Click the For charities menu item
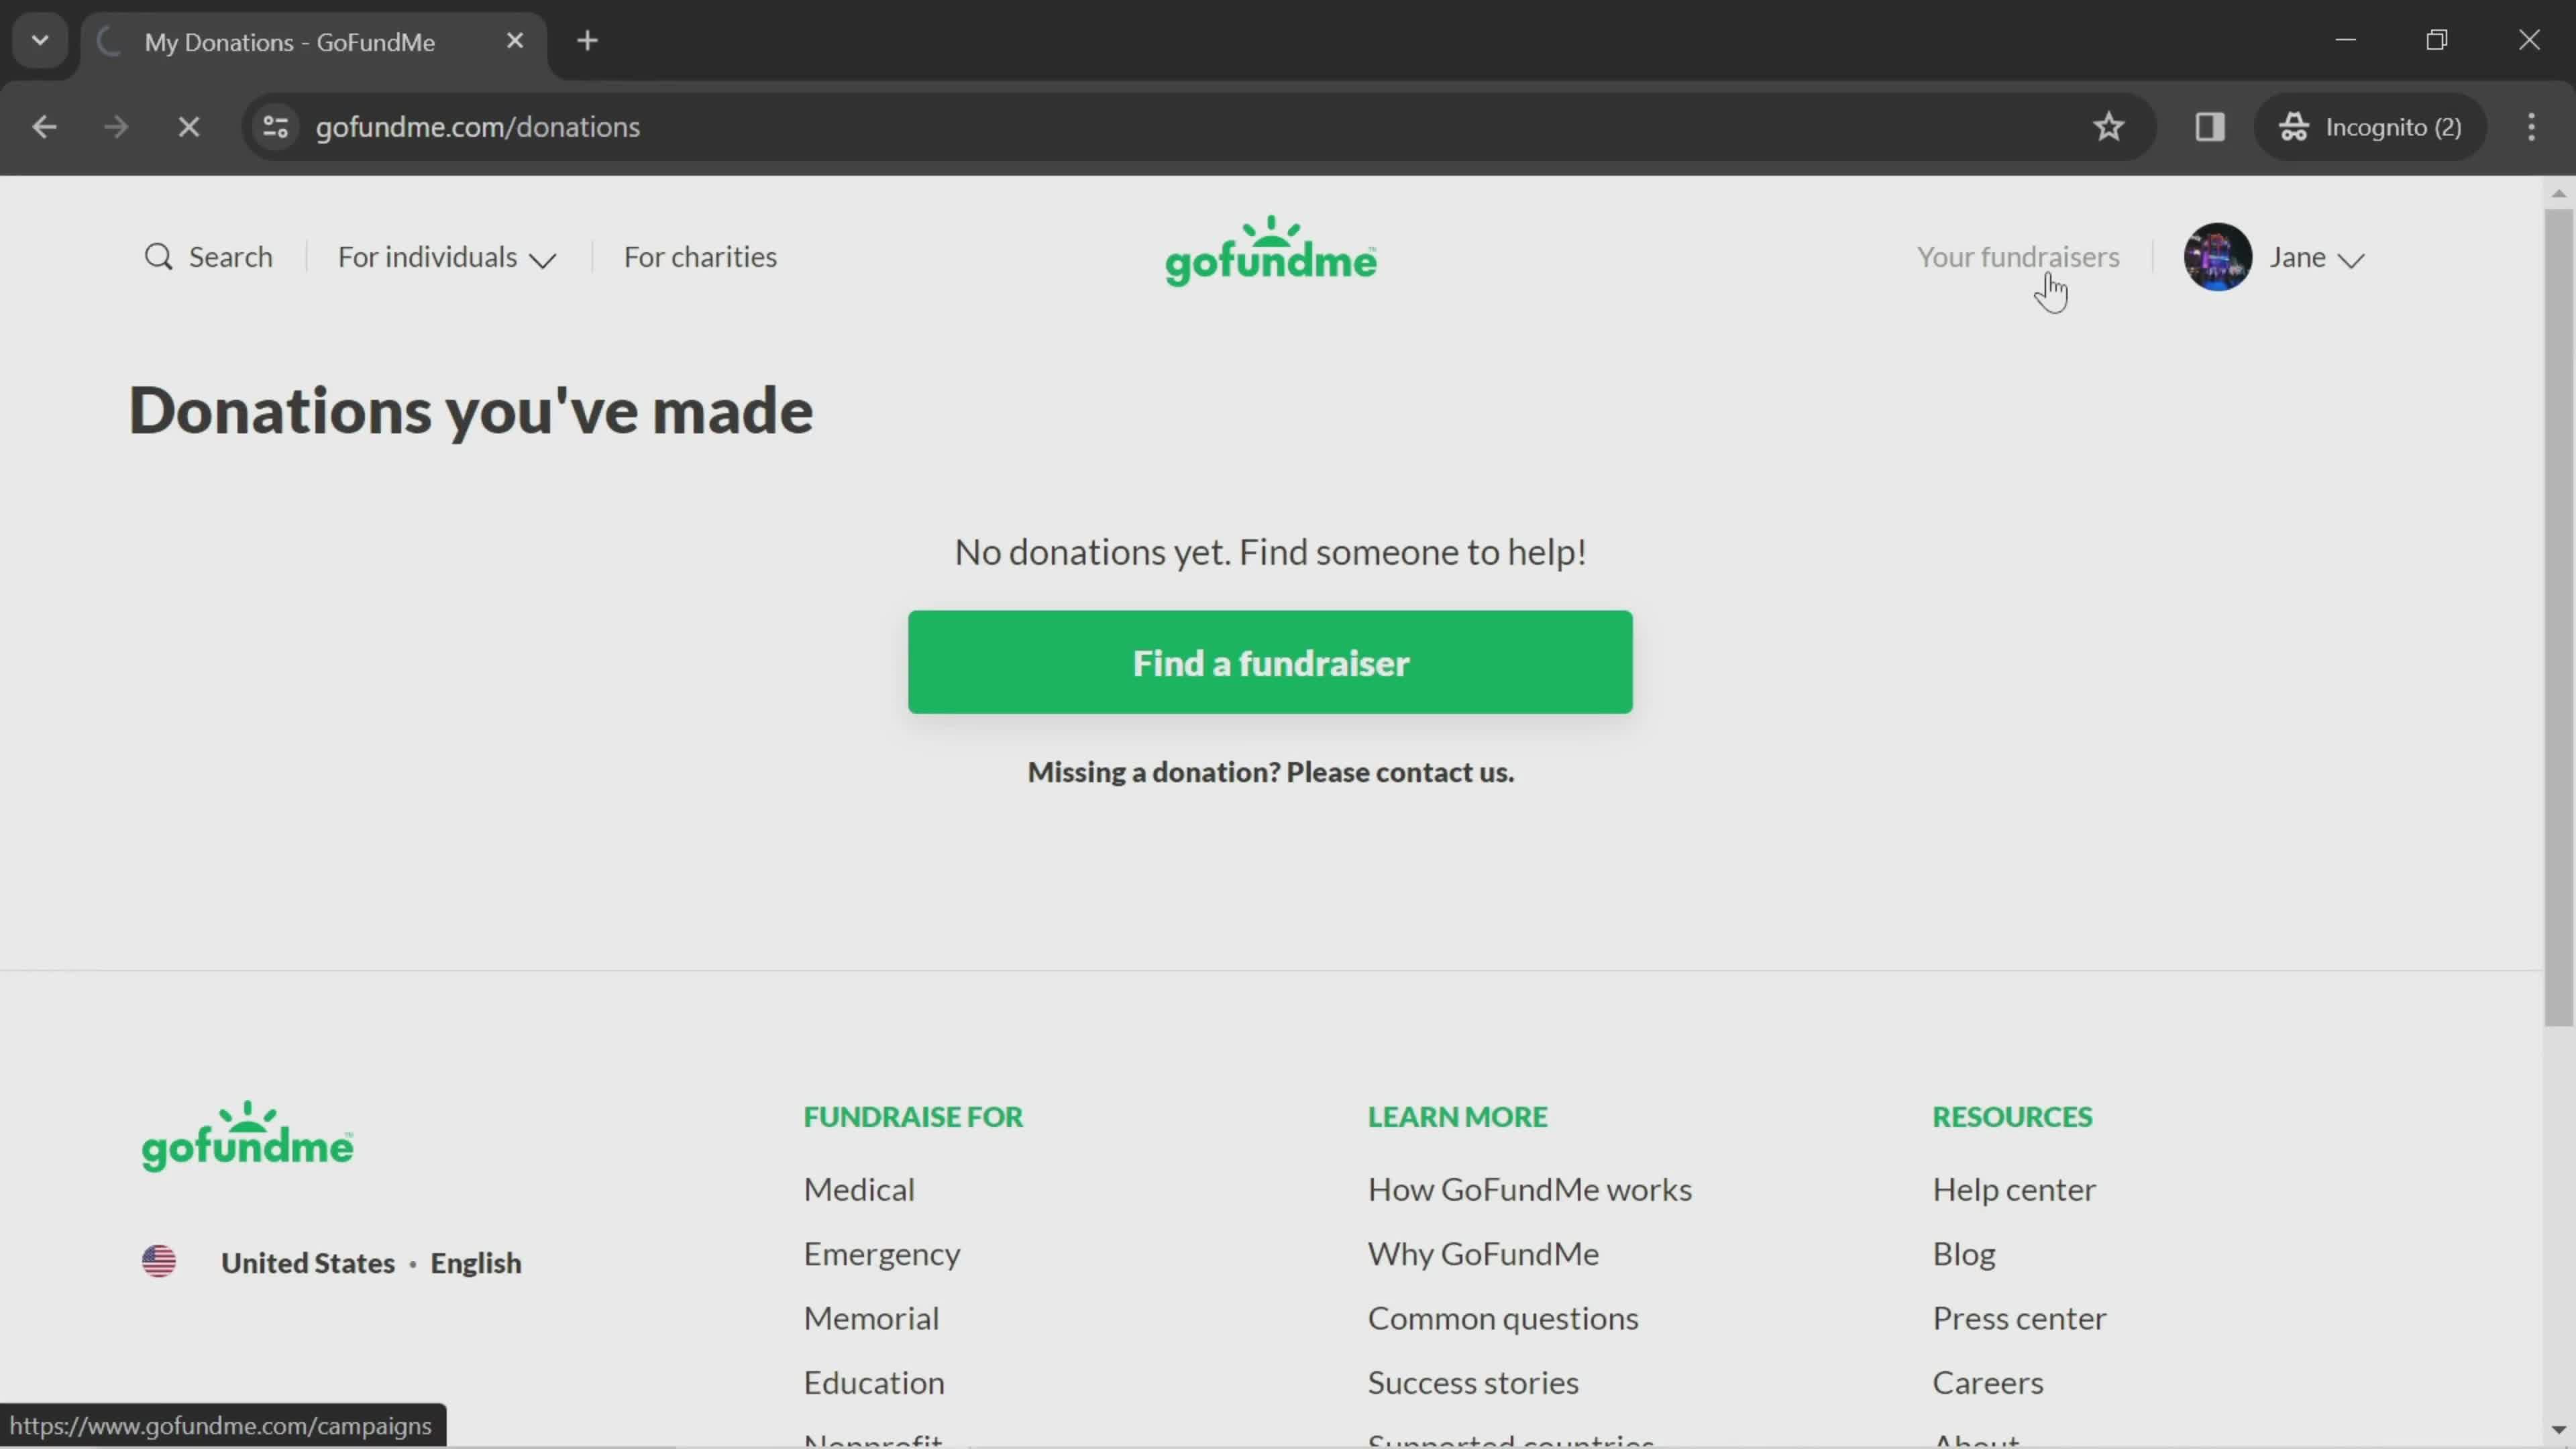 point(700,255)
